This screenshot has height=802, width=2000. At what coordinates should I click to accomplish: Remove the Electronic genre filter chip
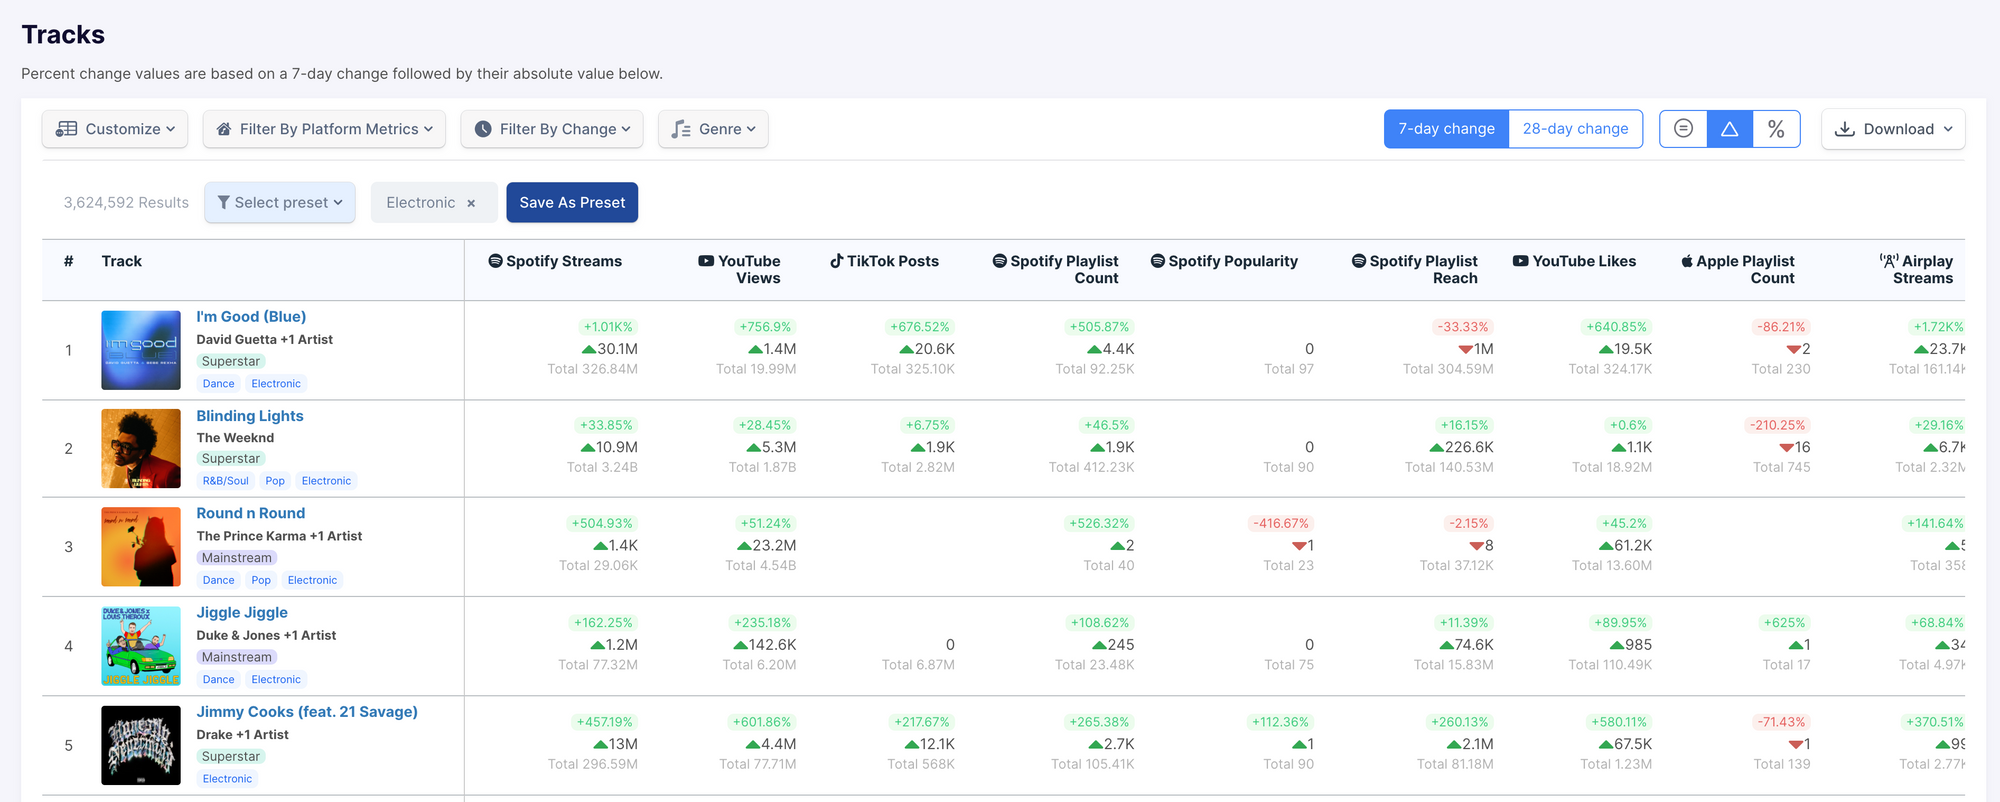[x=471, y=203]
